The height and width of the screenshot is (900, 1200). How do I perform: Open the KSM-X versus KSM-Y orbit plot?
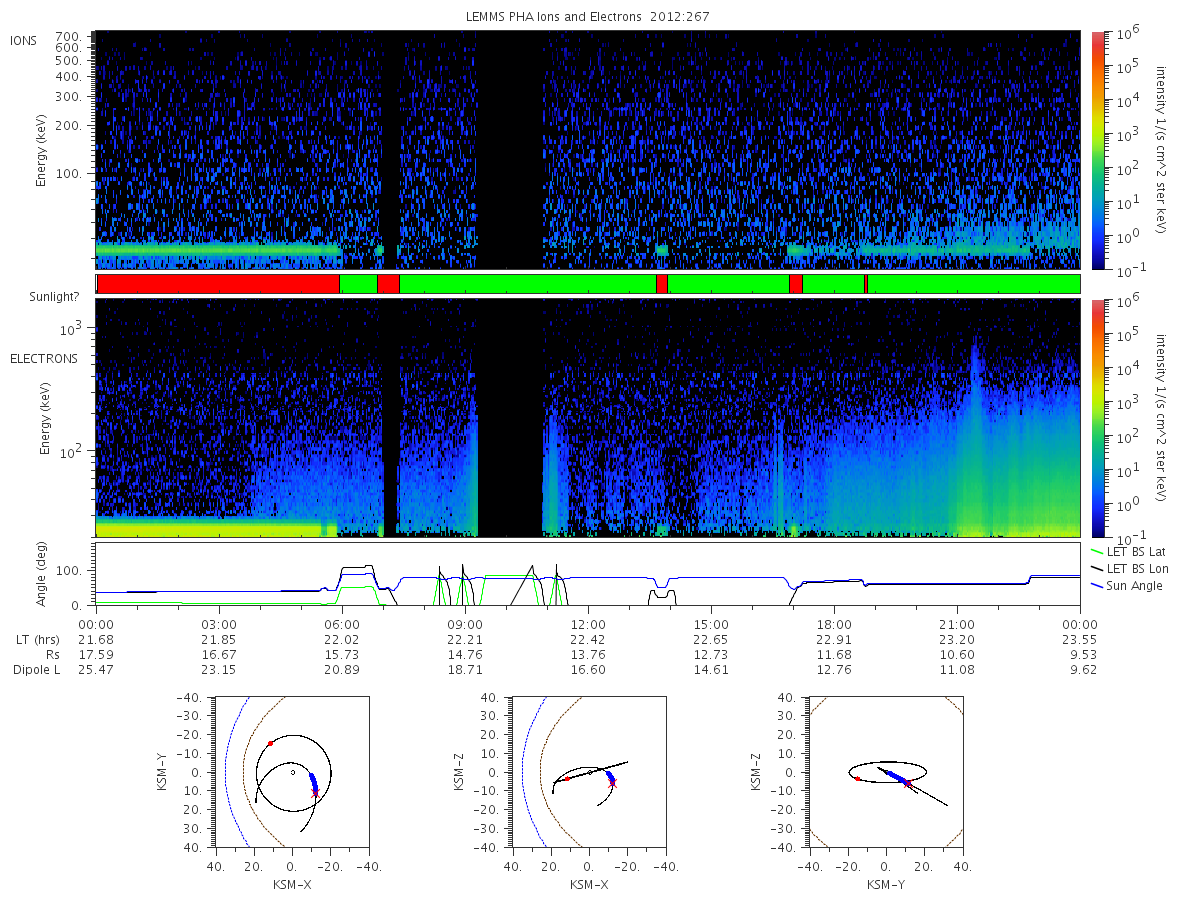(x=291, y=772)
